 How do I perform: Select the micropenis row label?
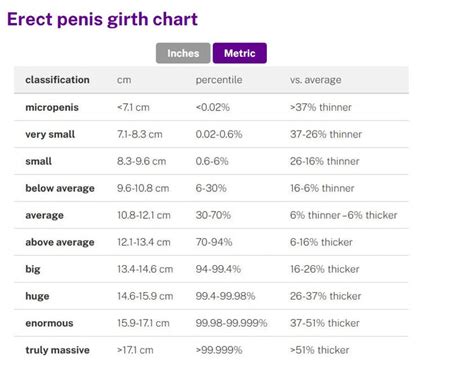[x=52, y=107]
